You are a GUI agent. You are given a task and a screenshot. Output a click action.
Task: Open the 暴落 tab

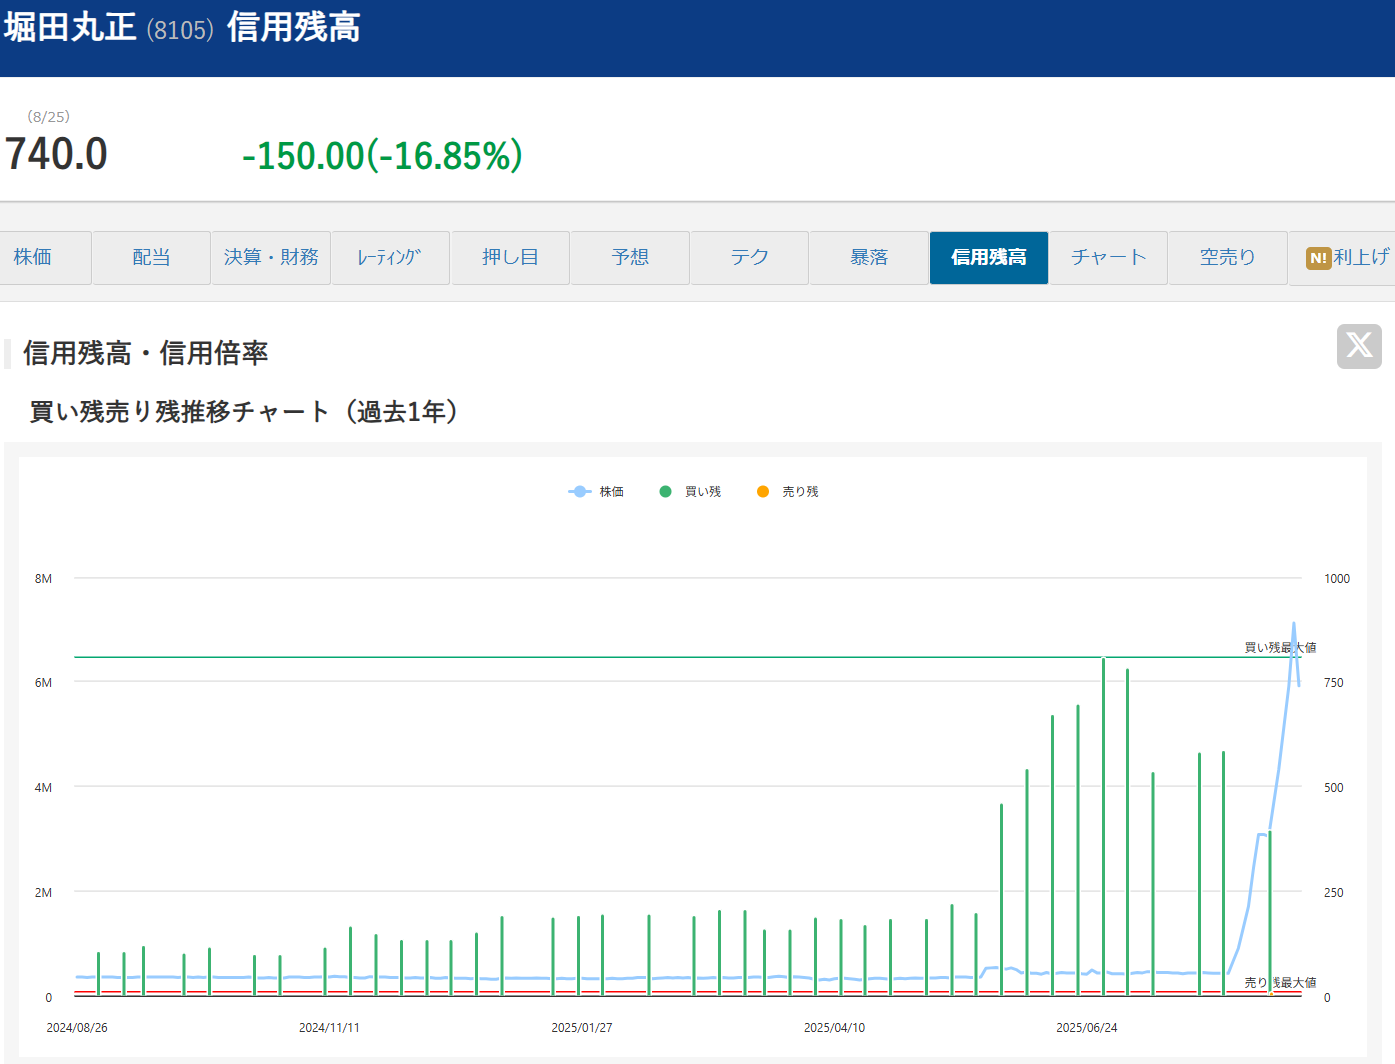pos(869,258)
